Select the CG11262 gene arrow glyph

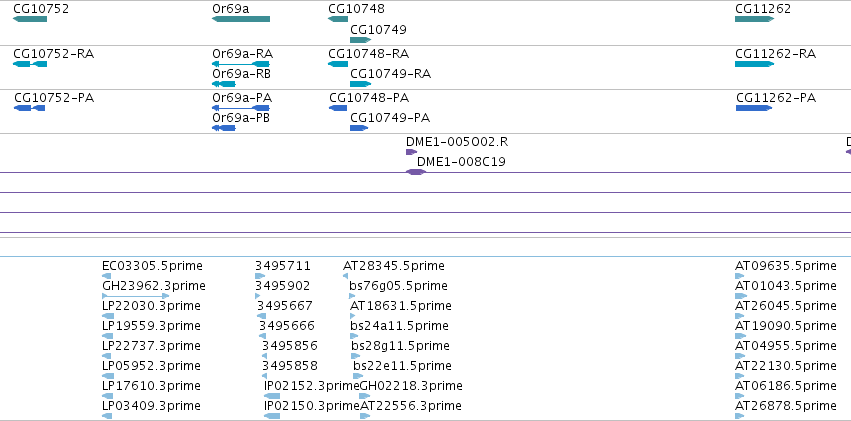tap(754, 19)
